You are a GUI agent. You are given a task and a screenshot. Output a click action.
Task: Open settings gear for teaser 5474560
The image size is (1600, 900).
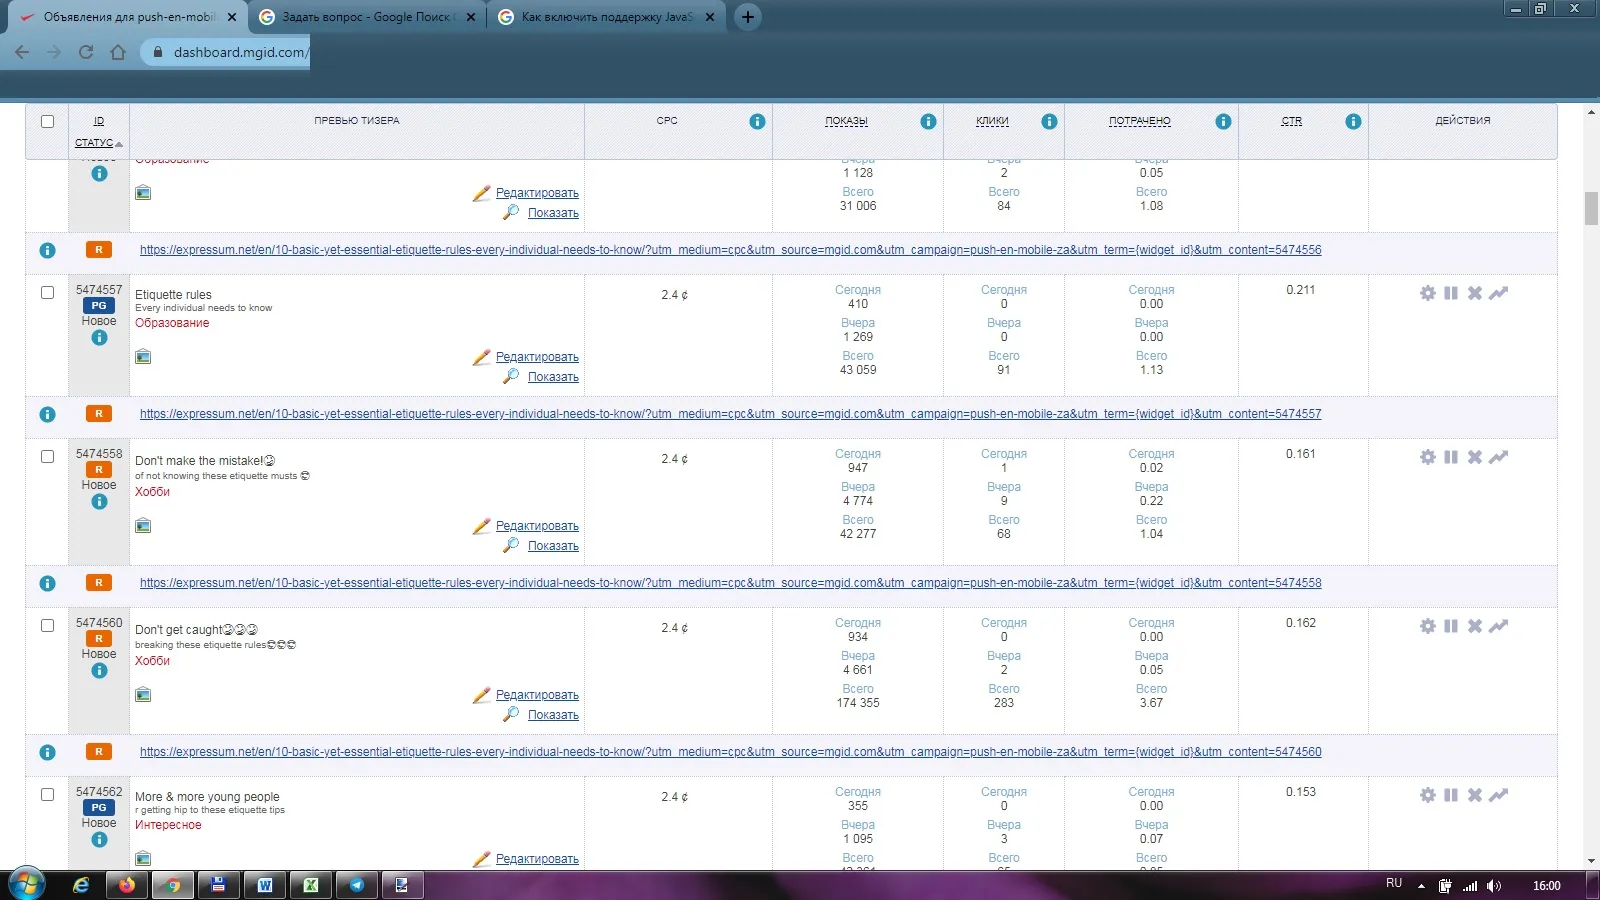point(1427,626)
